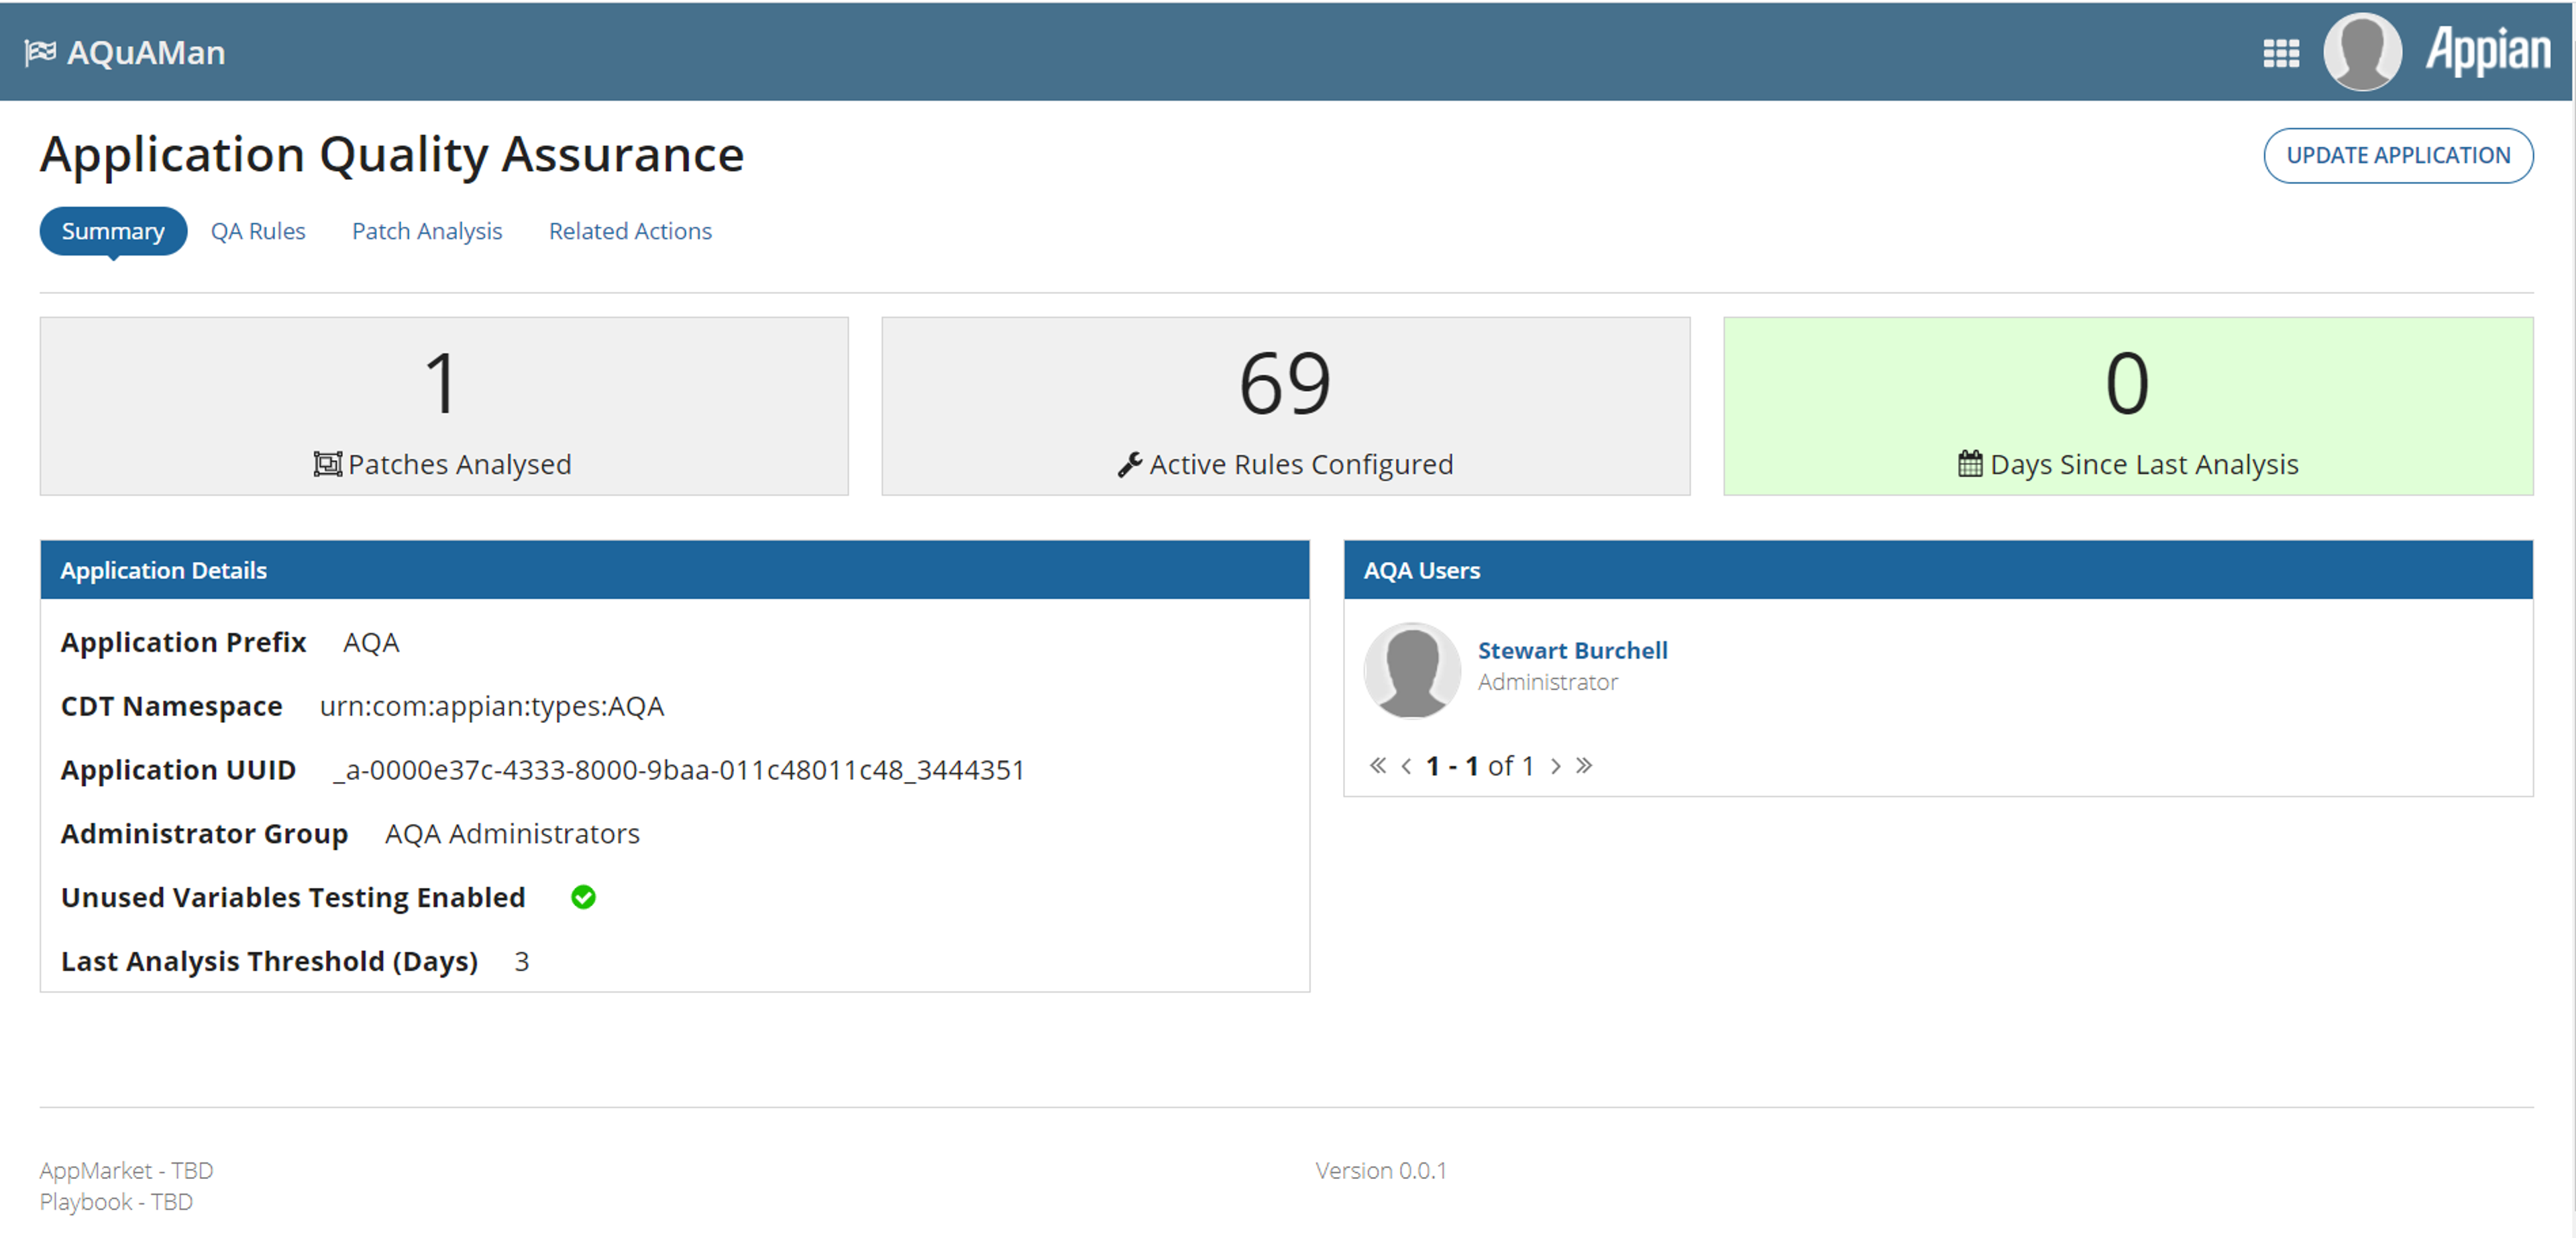The image size is (2576, 1238).
Task: Click the Patches Analysed count card
Action: point(444,406)
